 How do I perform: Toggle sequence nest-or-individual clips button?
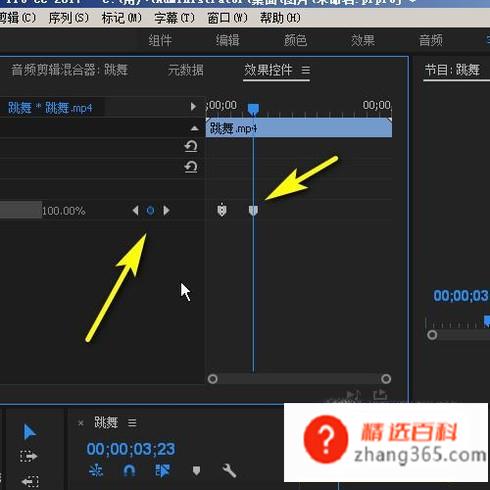(x=96, y=471)
